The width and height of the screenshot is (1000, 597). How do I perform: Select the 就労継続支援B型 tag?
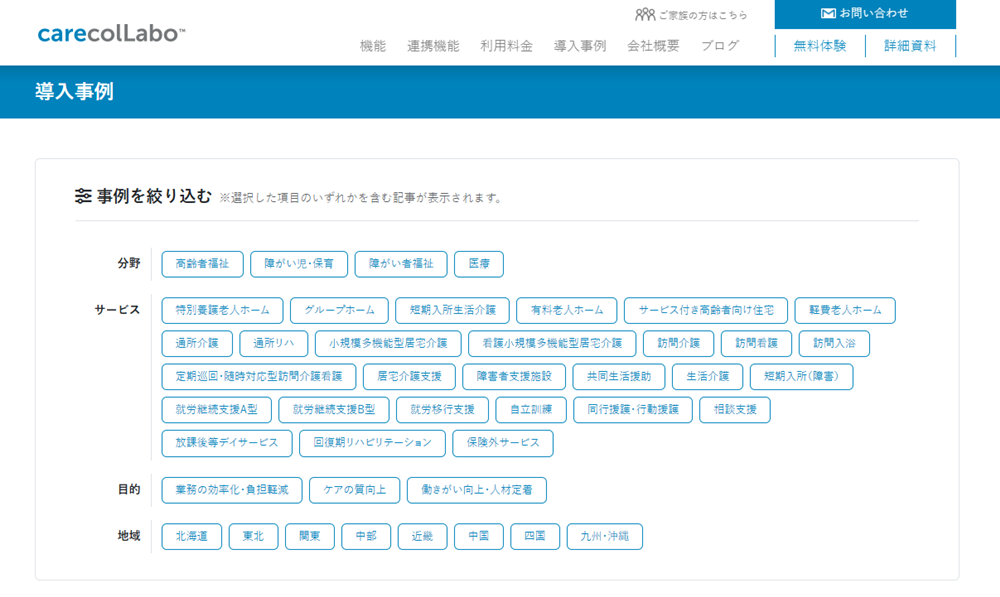tap(334, 410)
